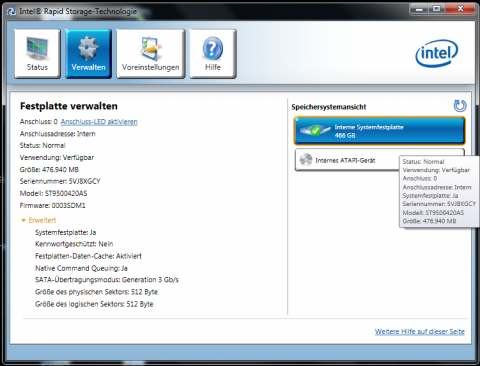Click the Intel logo

437,53
